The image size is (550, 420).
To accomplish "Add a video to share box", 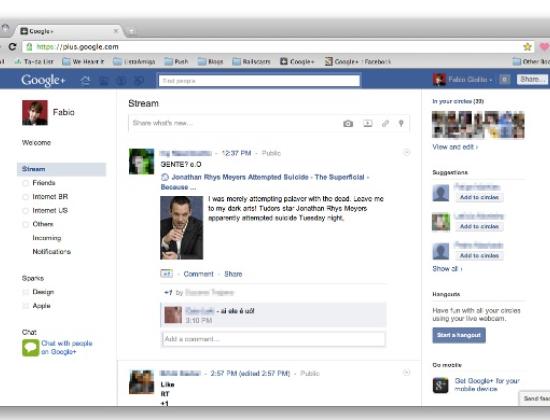I will coord(367,124).
